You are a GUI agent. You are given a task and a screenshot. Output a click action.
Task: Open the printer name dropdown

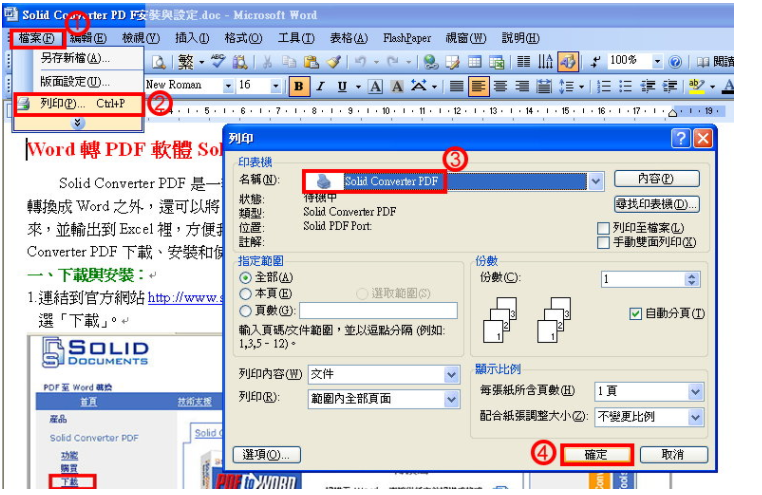tap(596, 182)
